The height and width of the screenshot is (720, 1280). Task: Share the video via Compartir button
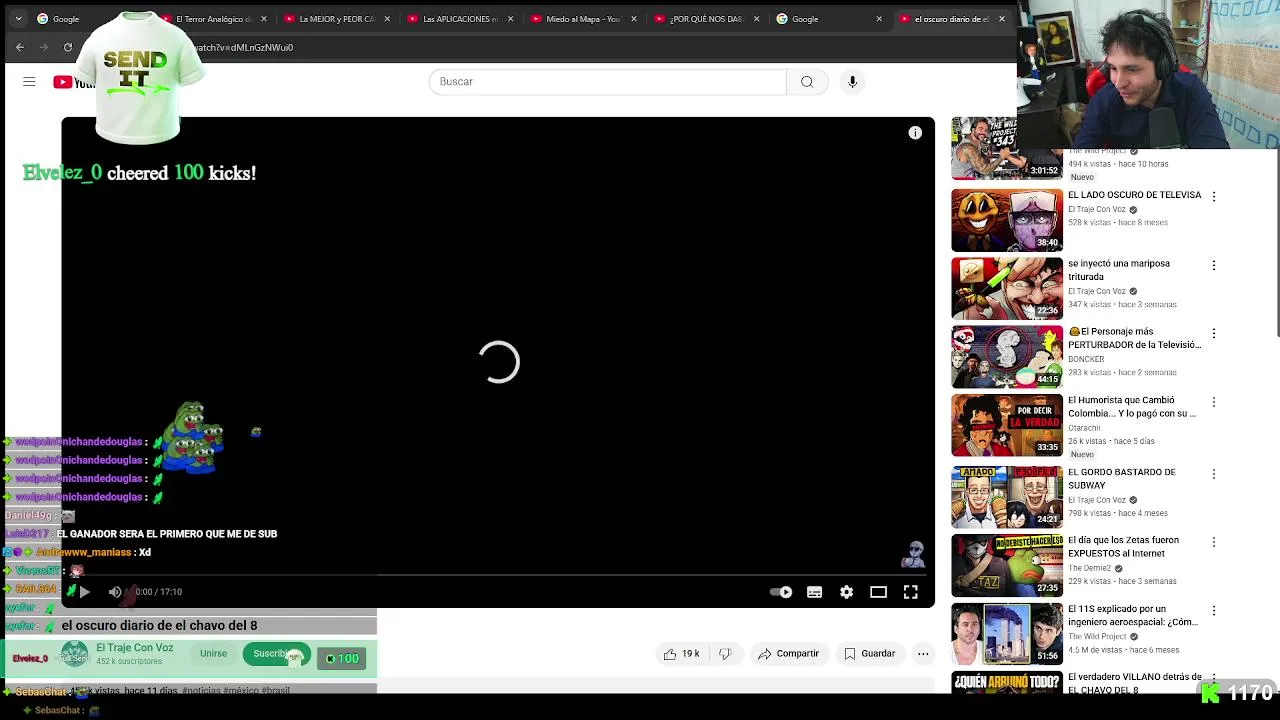pyautogui.click(x=789, y=654)
